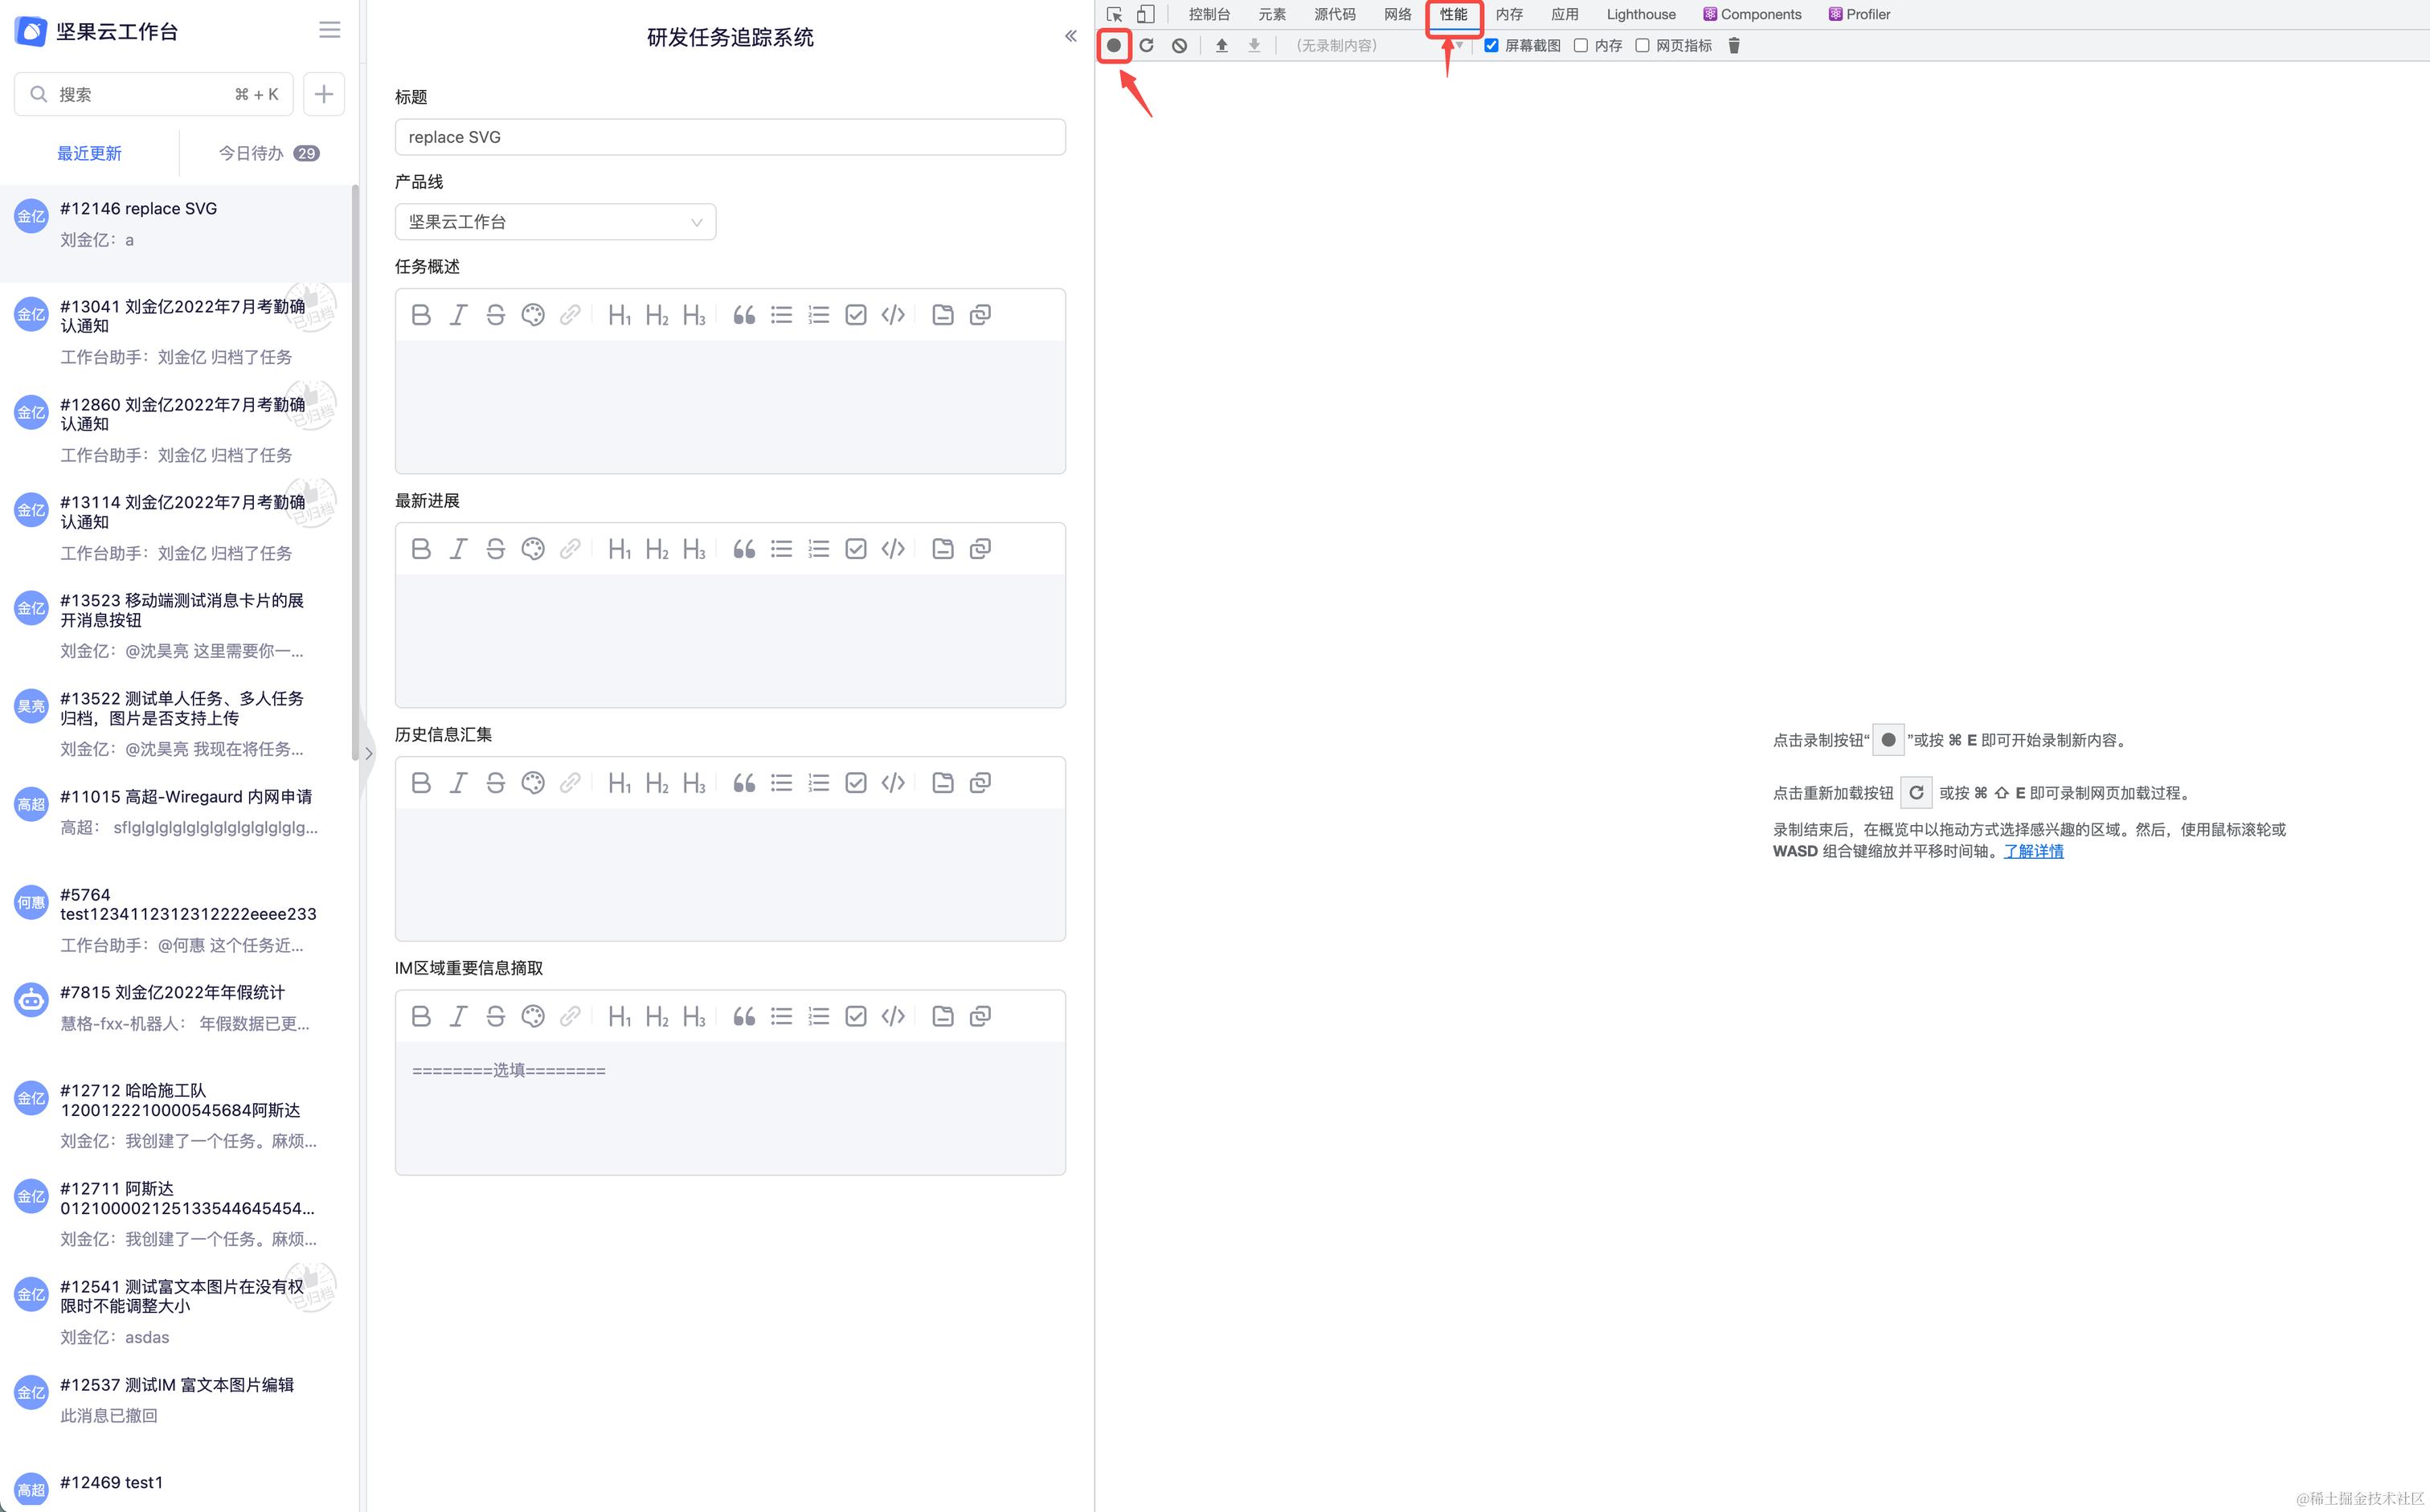Viewport: 2430px width, 1512px height.
Task: Click inspect element picker icon
Action: [1114, 14]
